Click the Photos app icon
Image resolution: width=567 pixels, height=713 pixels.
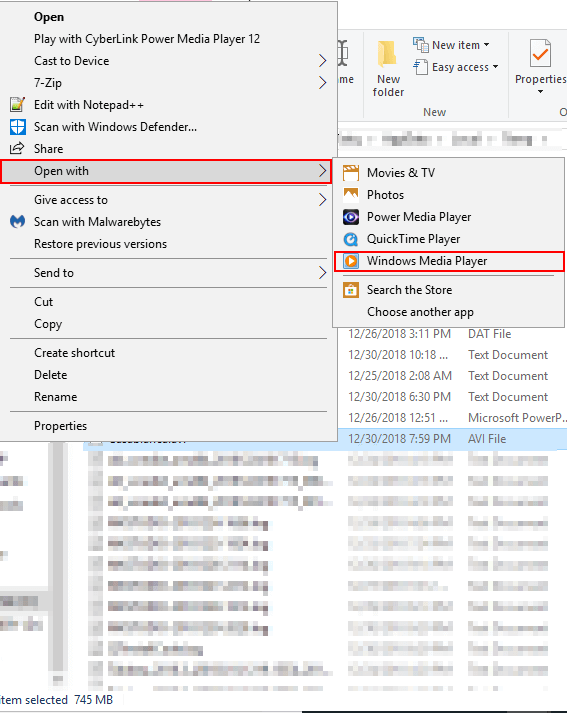(x=351, y=195)
